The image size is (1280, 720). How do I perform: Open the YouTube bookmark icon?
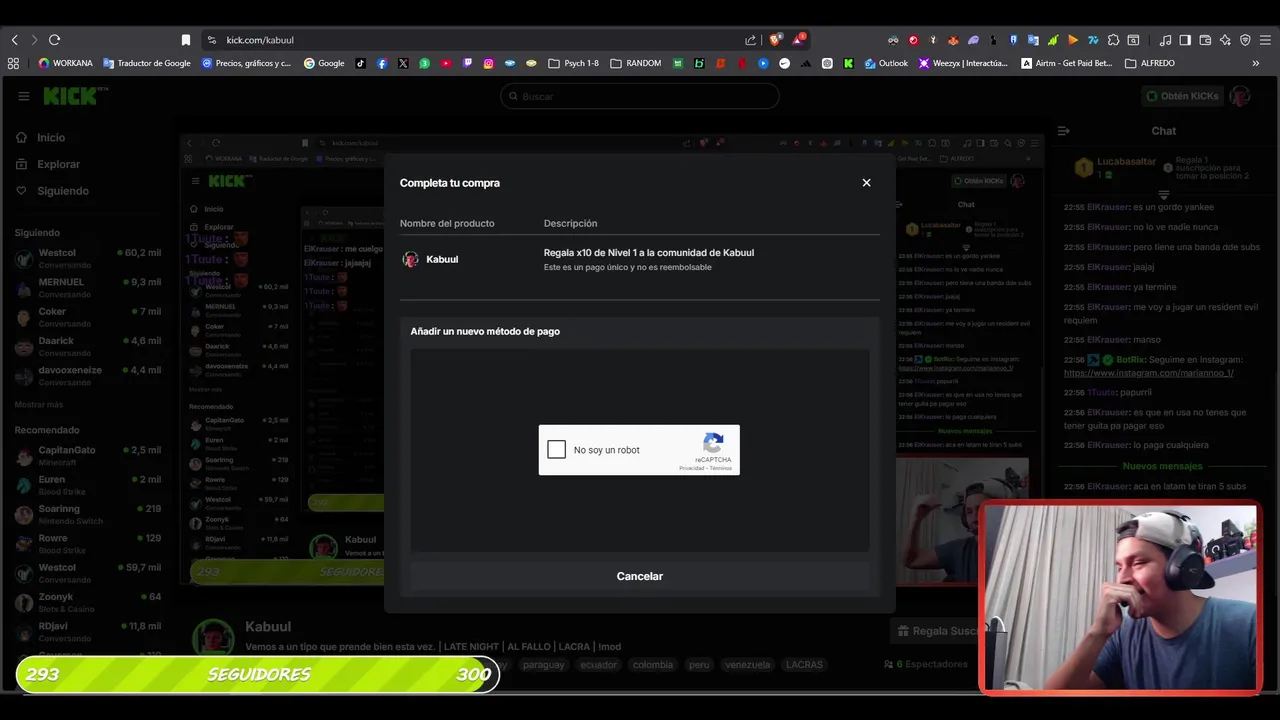446,63
